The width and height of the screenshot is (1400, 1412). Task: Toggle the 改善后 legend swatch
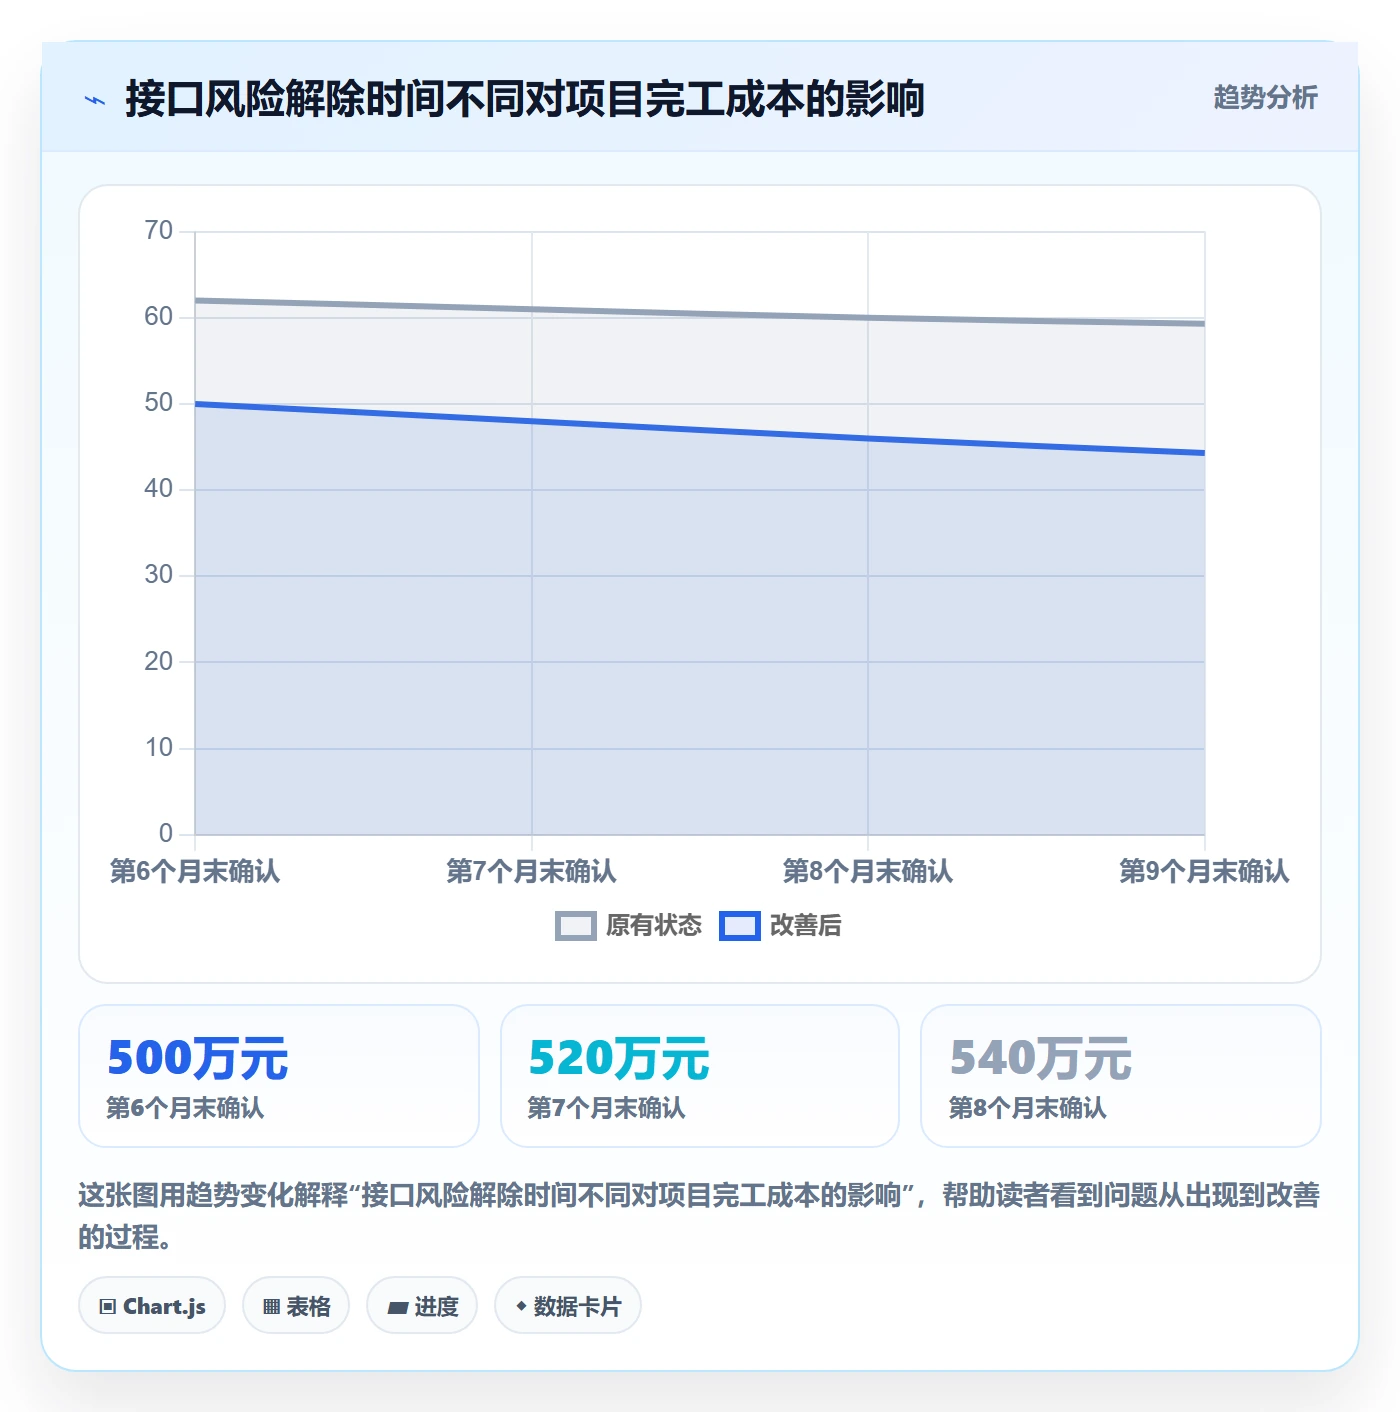[x=740, y=926]
